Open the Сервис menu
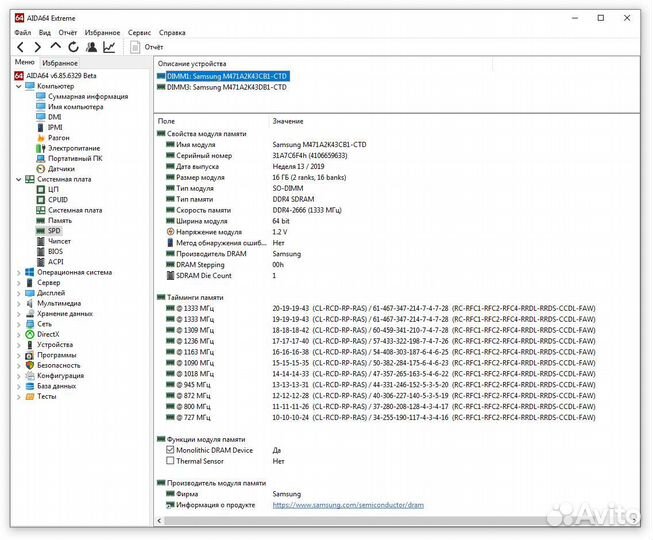The height and width of the screenshot is (540, 653). pos(139,32)
